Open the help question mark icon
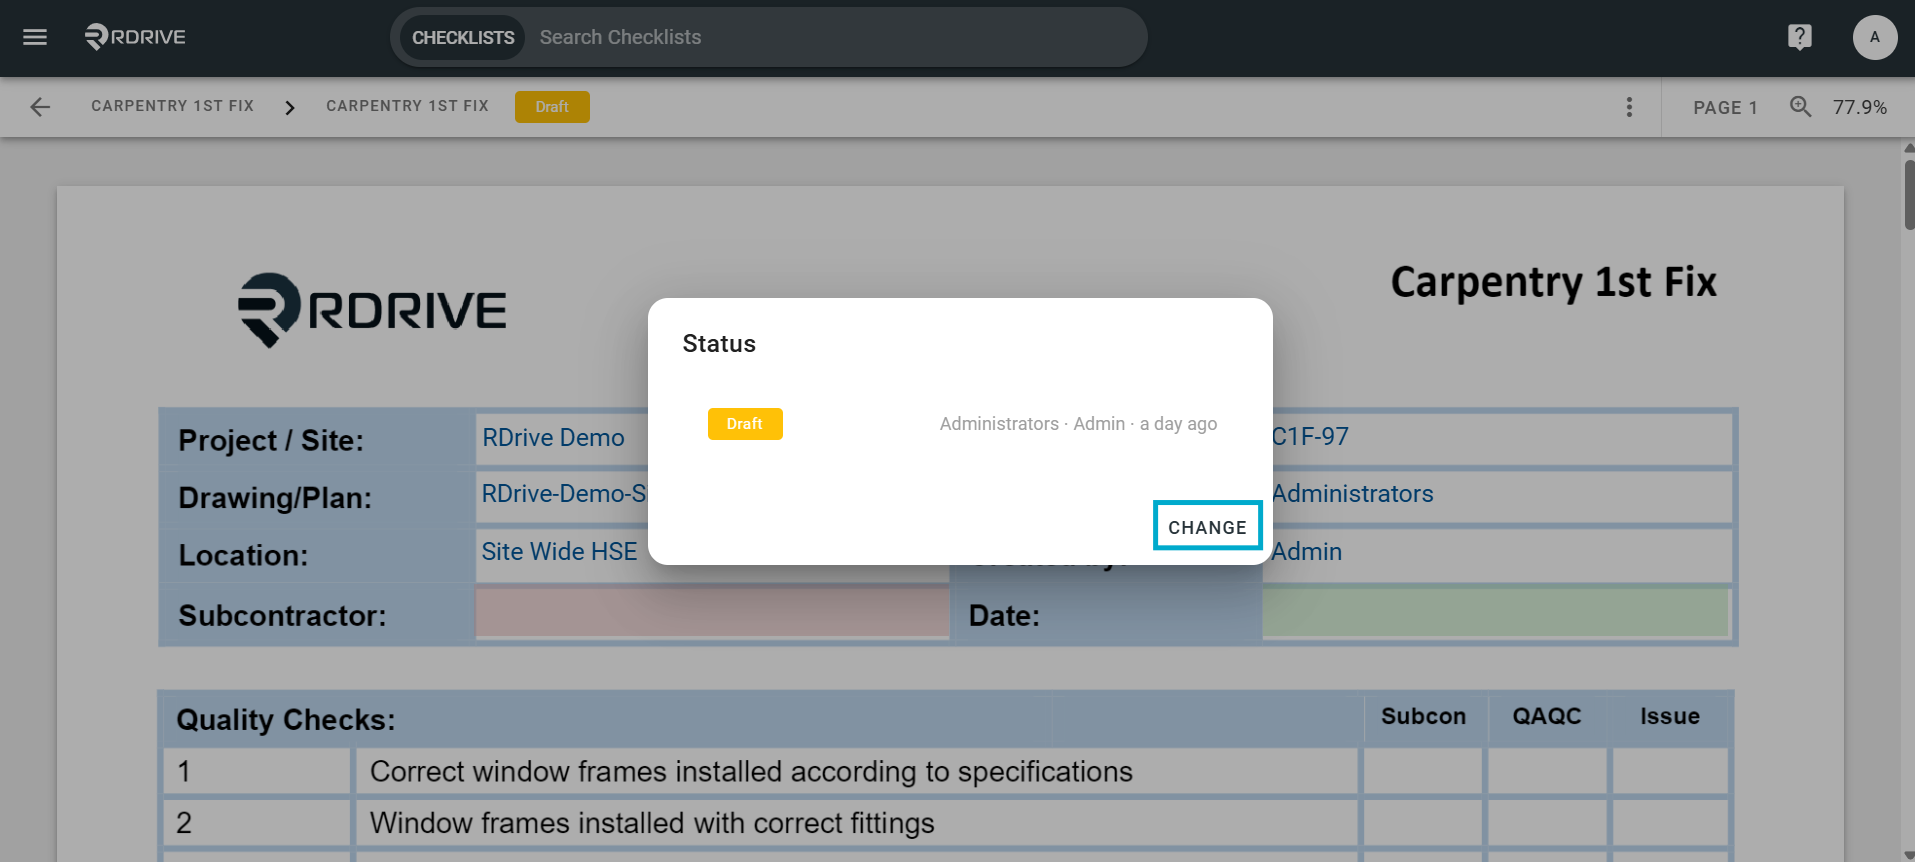 point(1799,37)
